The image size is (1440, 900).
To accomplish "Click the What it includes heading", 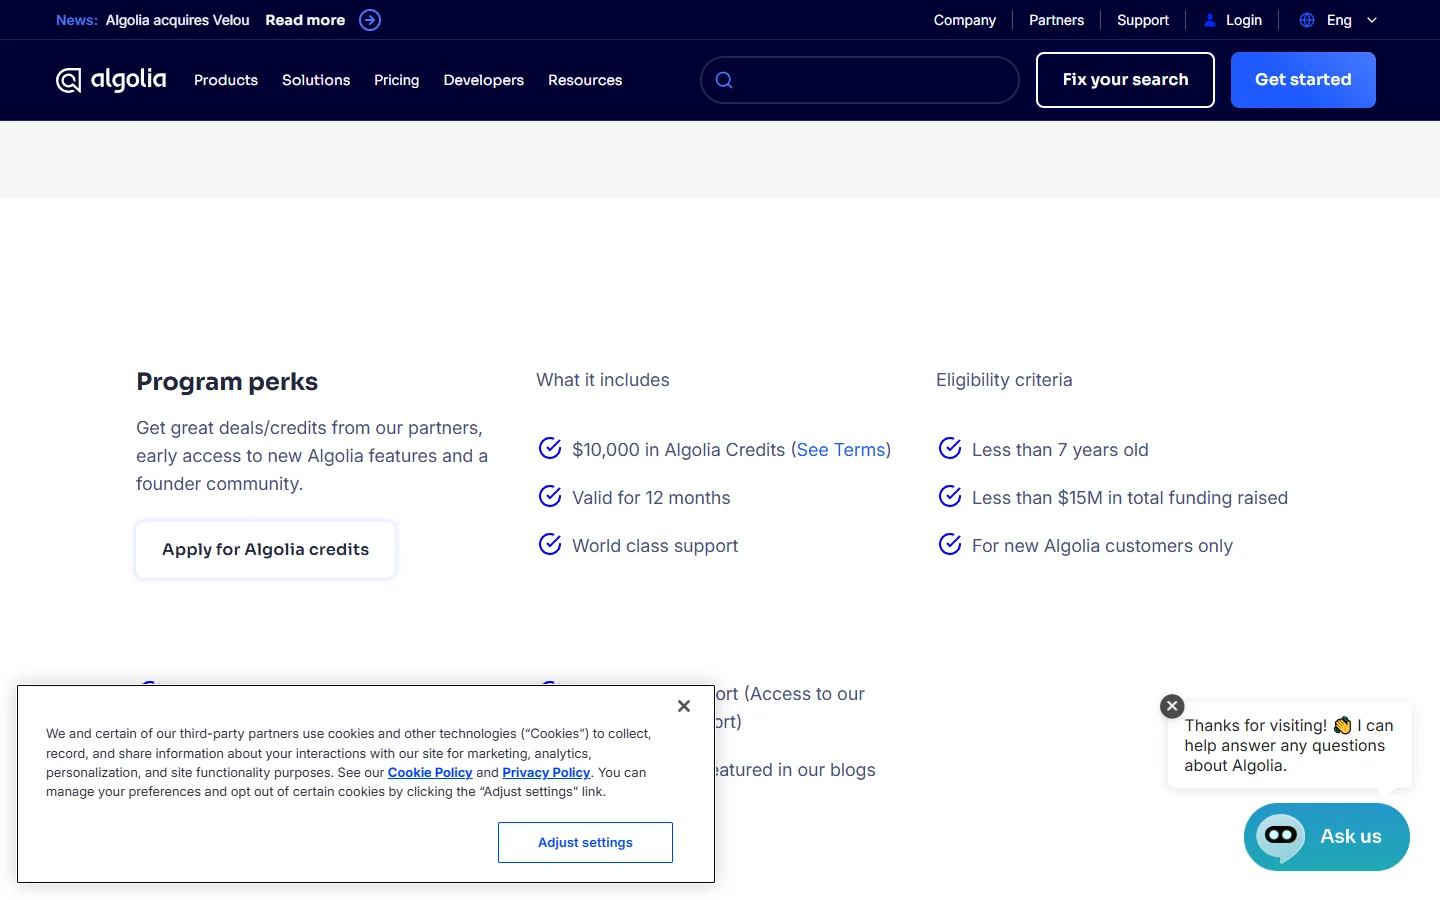I will coord(603,380).
